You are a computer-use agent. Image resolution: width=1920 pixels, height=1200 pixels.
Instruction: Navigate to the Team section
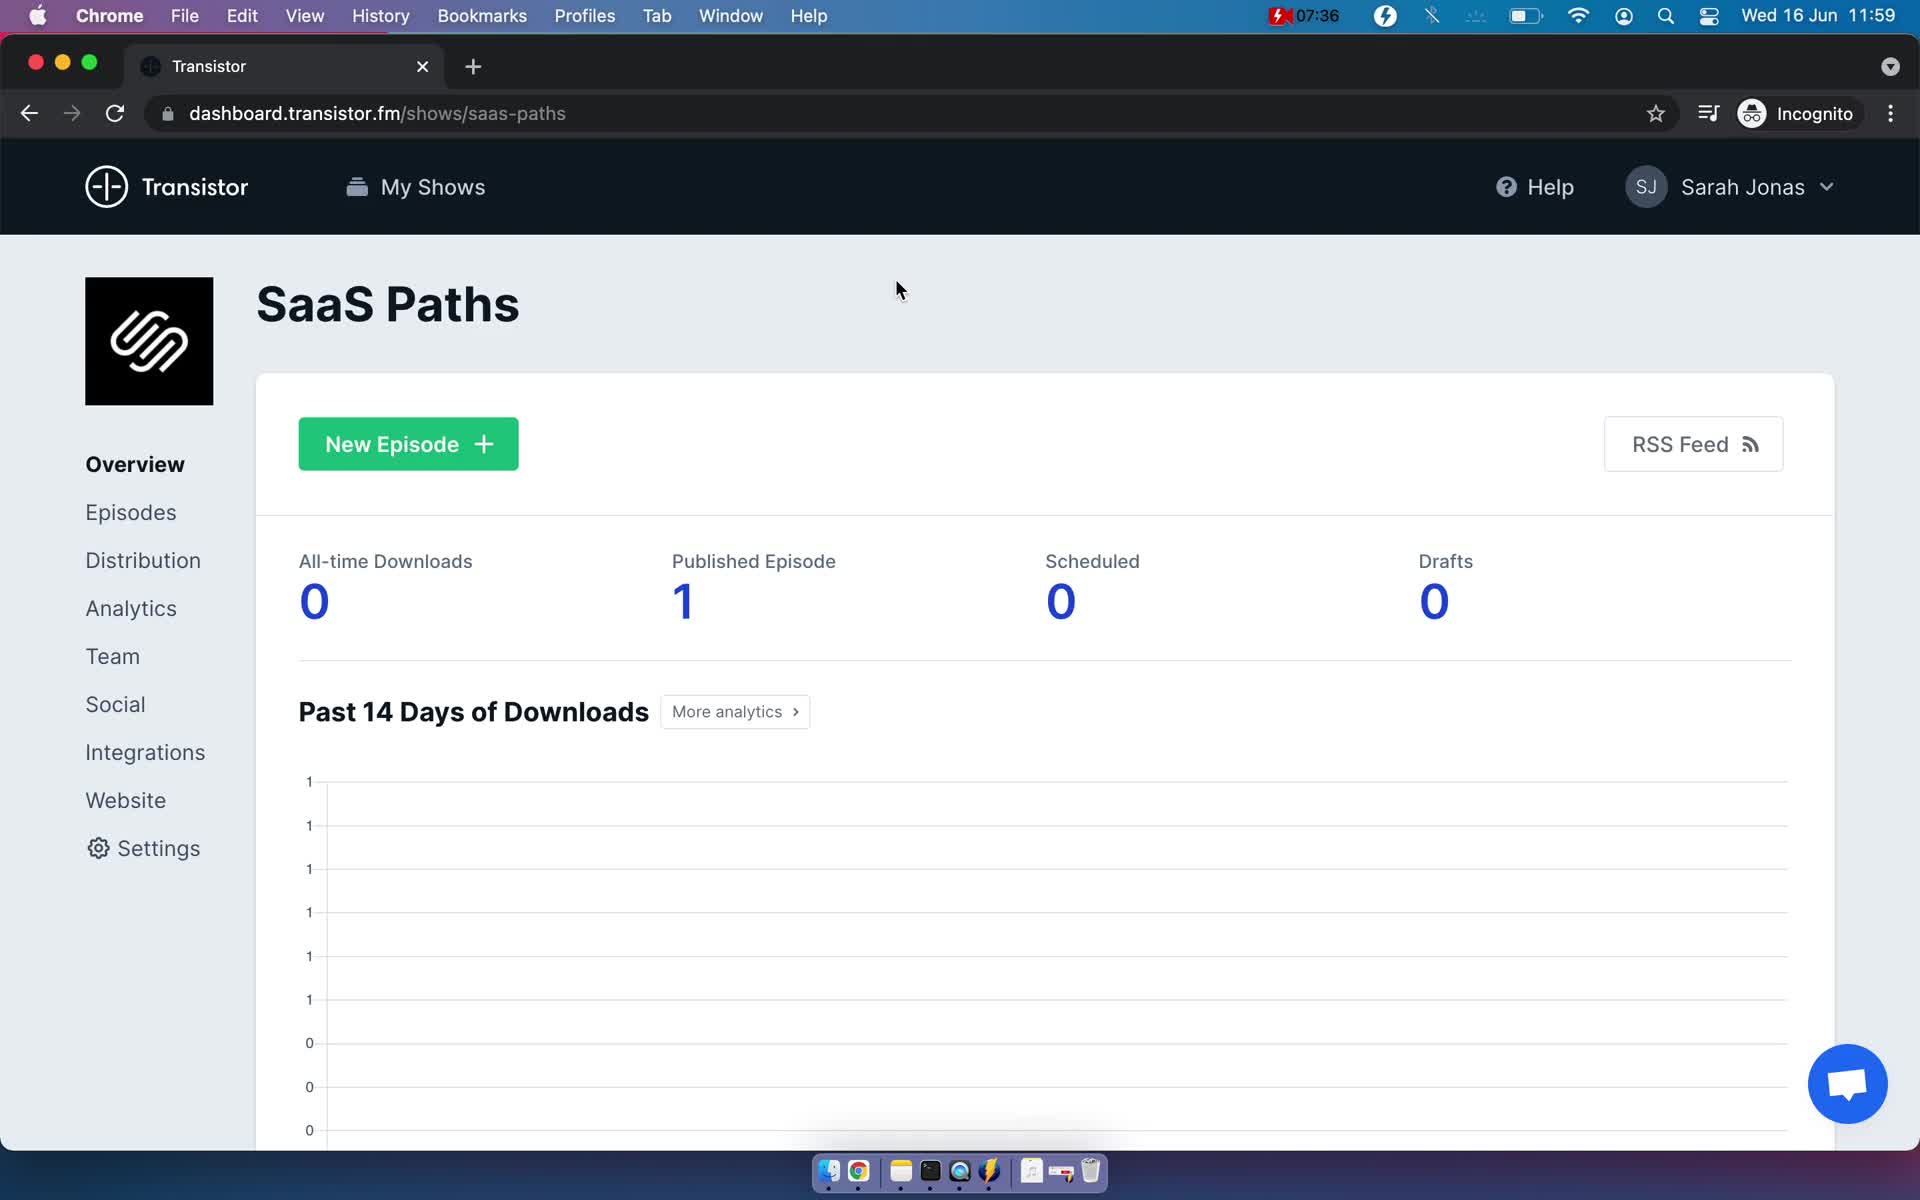coord(112,655)
